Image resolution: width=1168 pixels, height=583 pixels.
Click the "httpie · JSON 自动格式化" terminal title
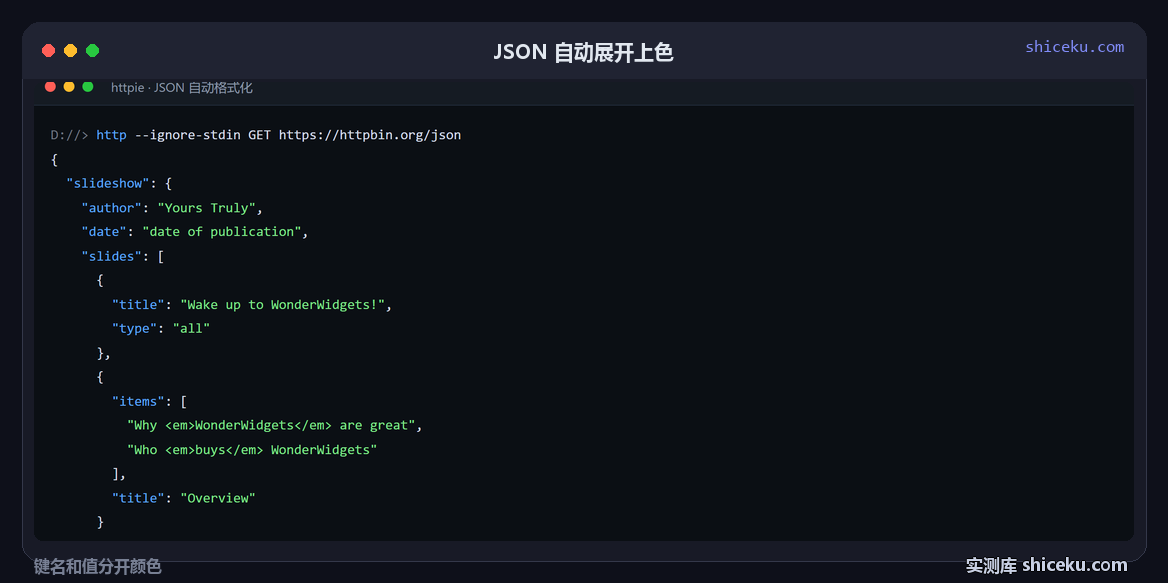[182, 88]
